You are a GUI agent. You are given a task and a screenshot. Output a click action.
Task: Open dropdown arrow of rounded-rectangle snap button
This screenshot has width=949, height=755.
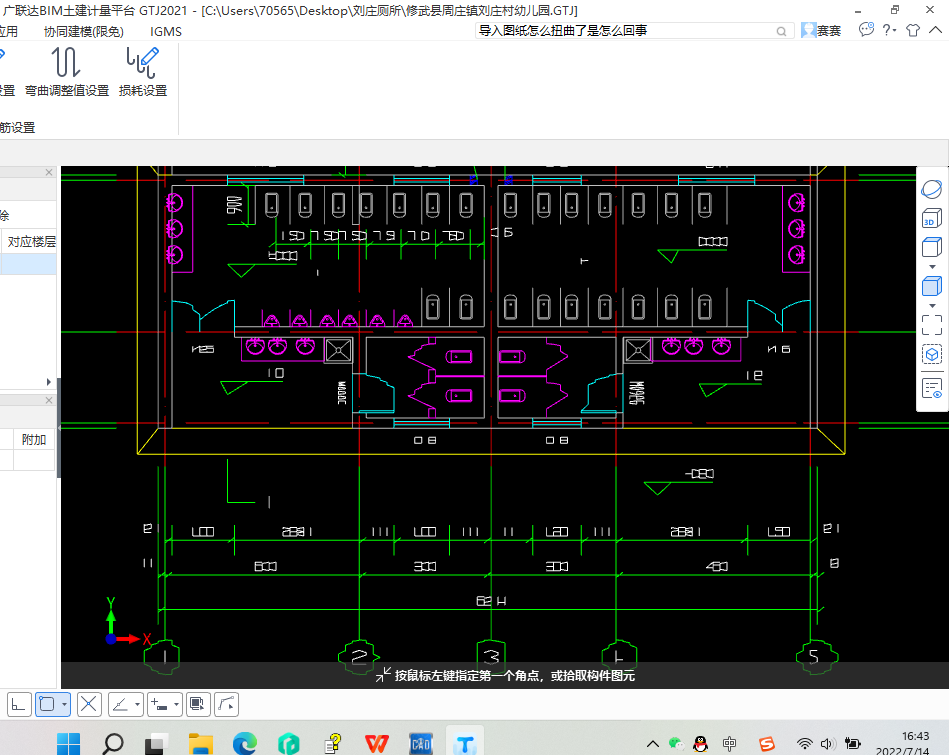click(x=64, y=704)
